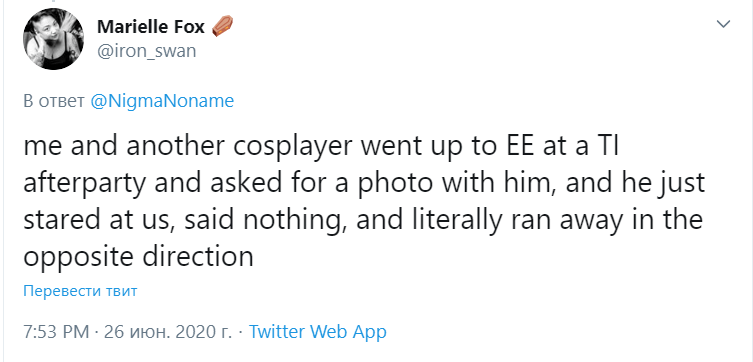
Task: Translate tweet via 'Перевести твит'
Action: tap(80, 291)
